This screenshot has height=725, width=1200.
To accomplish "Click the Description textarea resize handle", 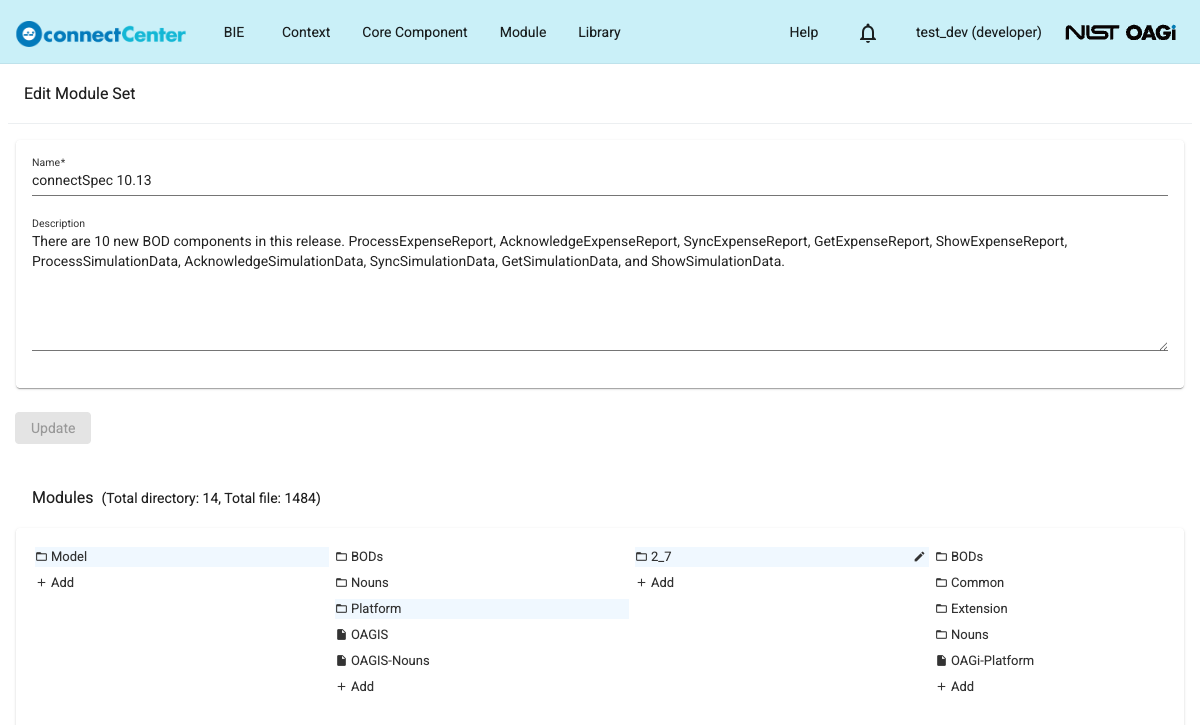I will point(1163,346).
